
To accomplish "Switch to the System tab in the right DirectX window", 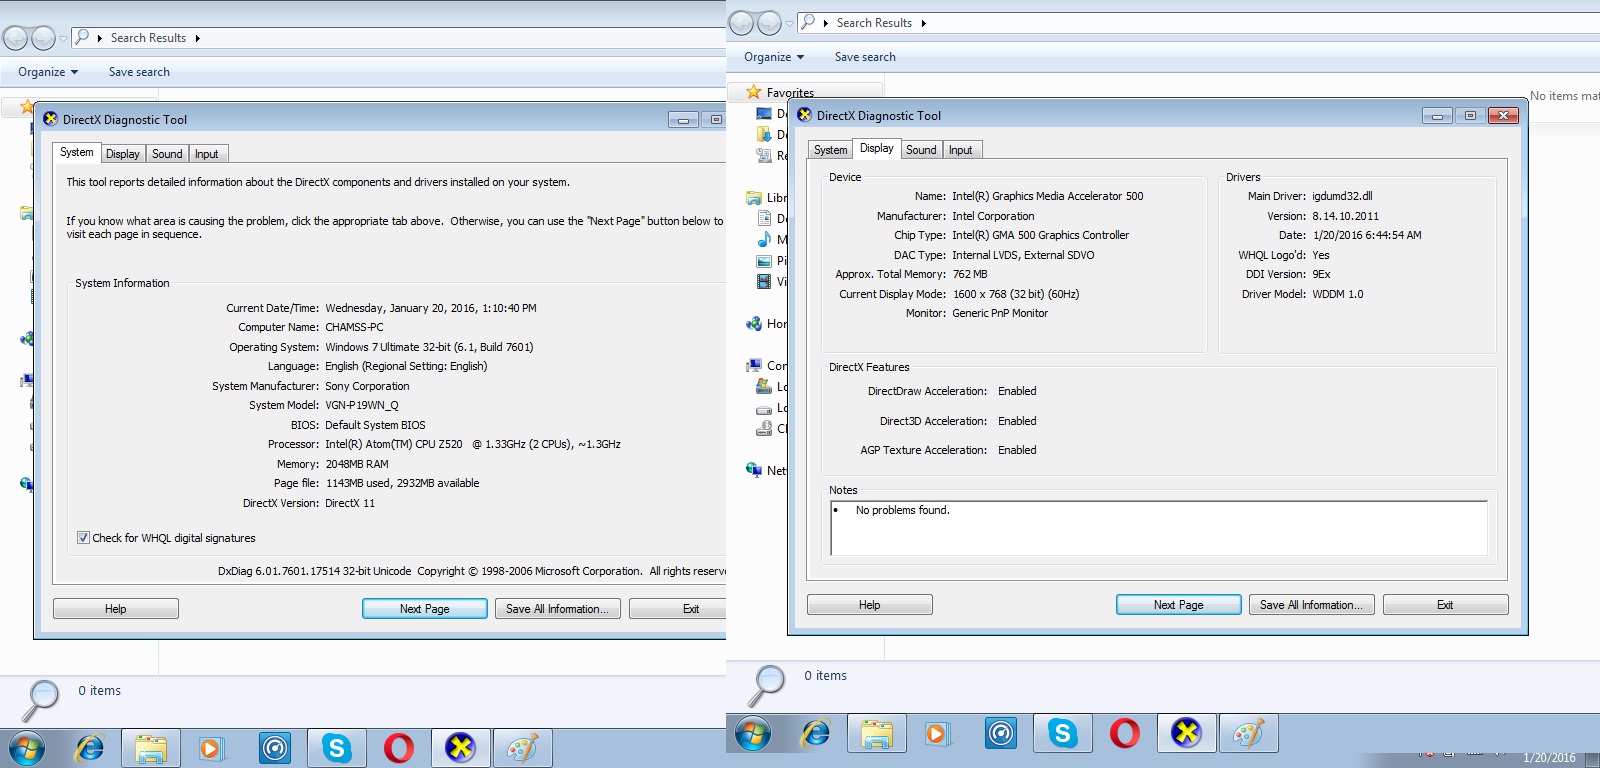I will tap(831, 150).
